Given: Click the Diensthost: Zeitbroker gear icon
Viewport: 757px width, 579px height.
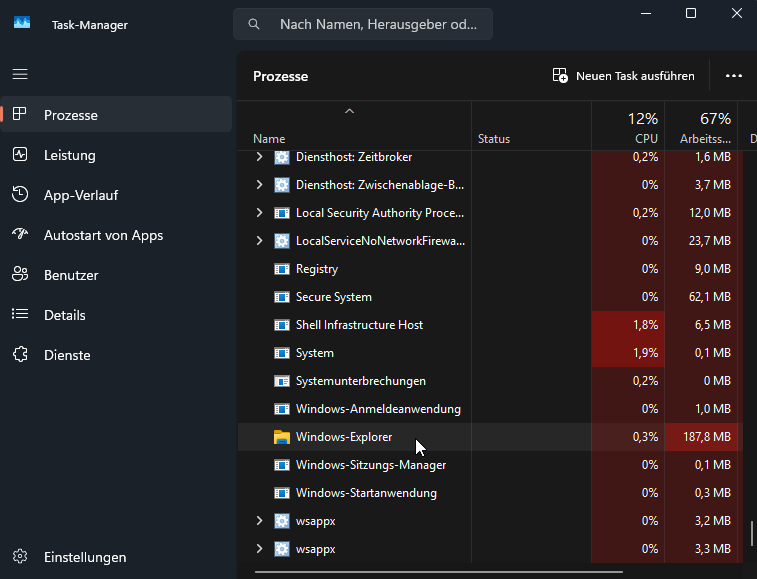Looking at the screenshot, I should click(x=281, y=157).
